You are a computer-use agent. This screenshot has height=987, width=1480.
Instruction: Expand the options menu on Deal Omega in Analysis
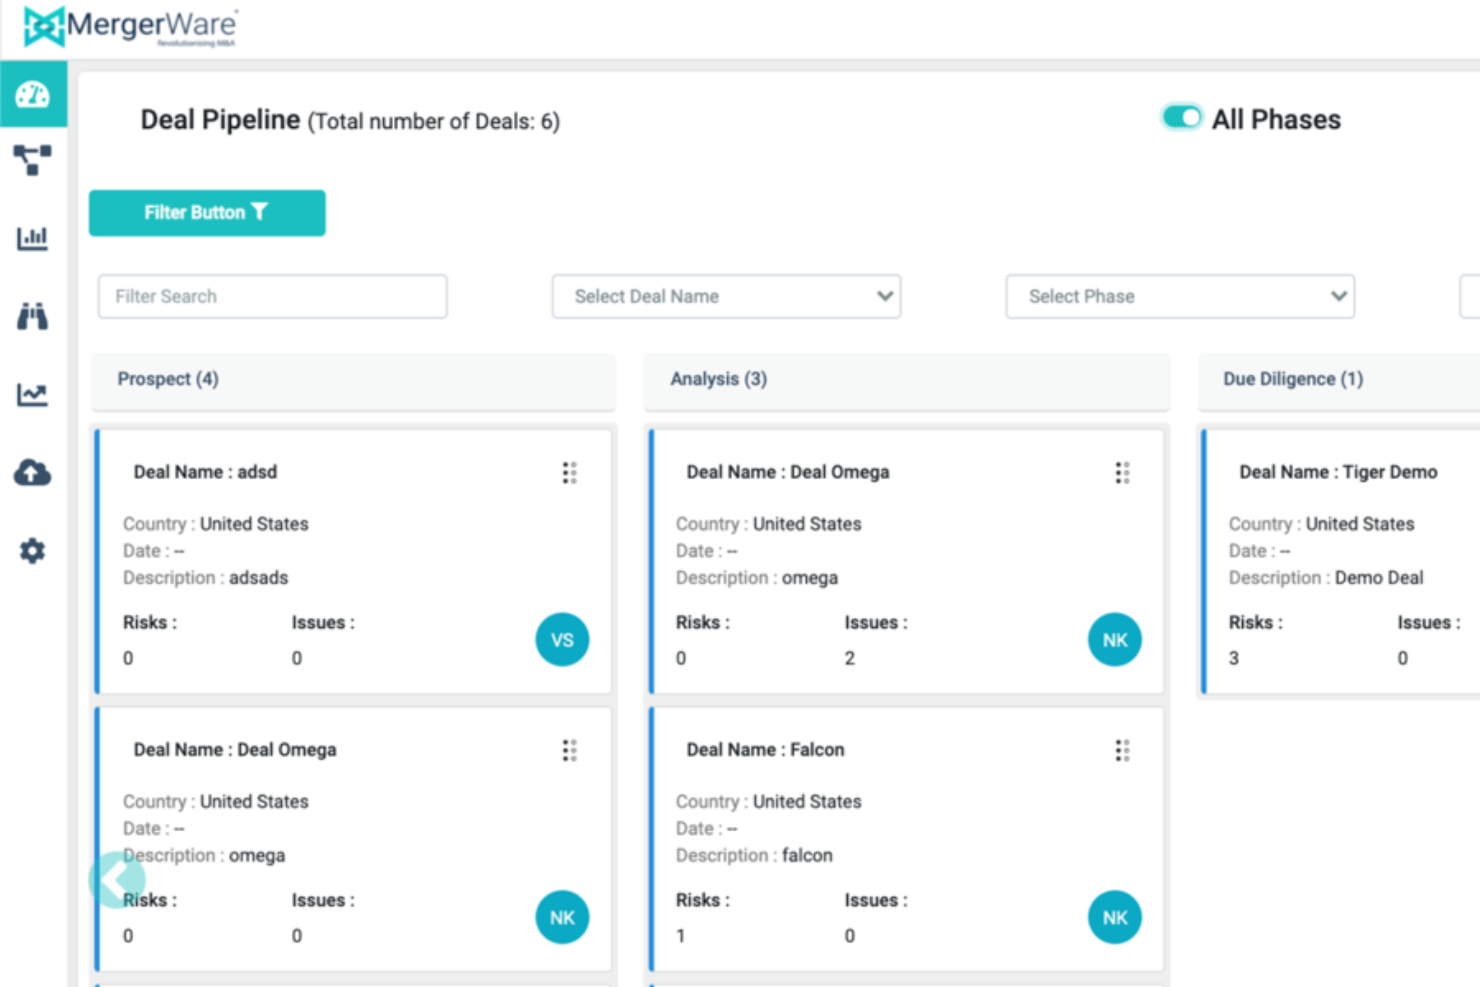click(1121, 472)
